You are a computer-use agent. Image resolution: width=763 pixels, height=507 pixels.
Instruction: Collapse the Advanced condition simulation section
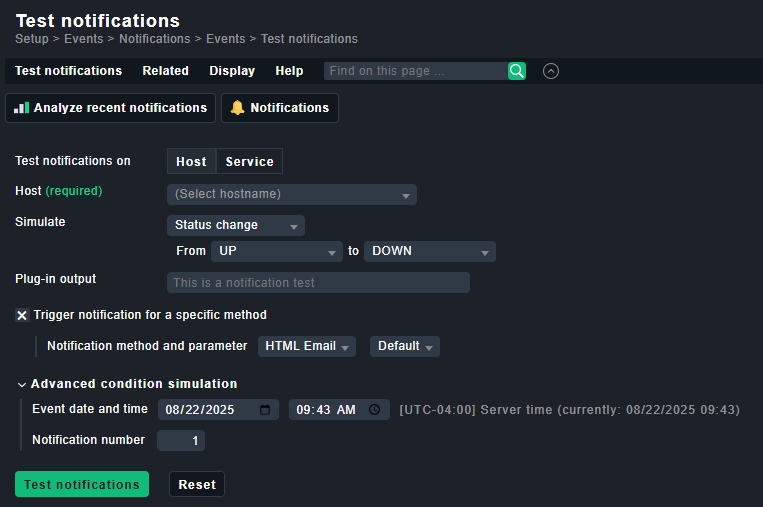[23, 384]
